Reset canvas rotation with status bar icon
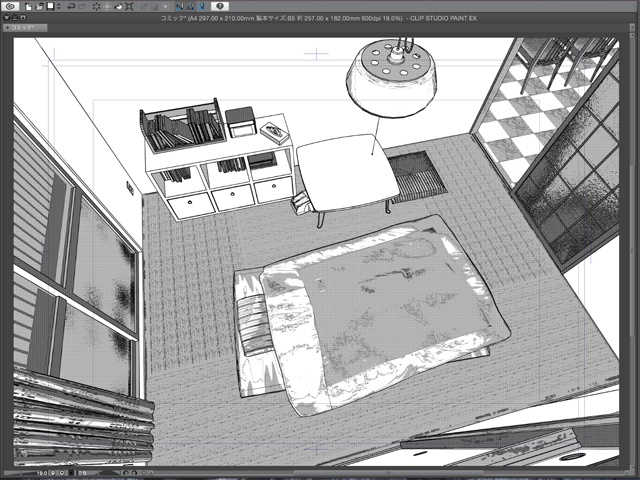This screenshot has width=640, height=480. coord(144,473)
